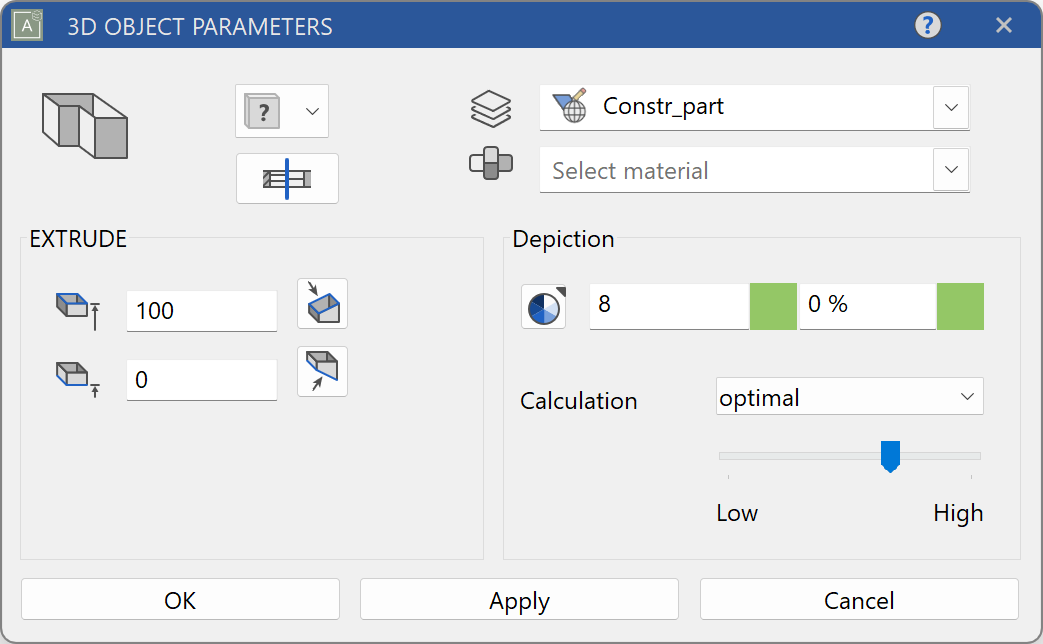Click the hatch pattern button below the question mark dropdown
The height and width of the screenshot is (644, 1043).
(x=287, y=178)
